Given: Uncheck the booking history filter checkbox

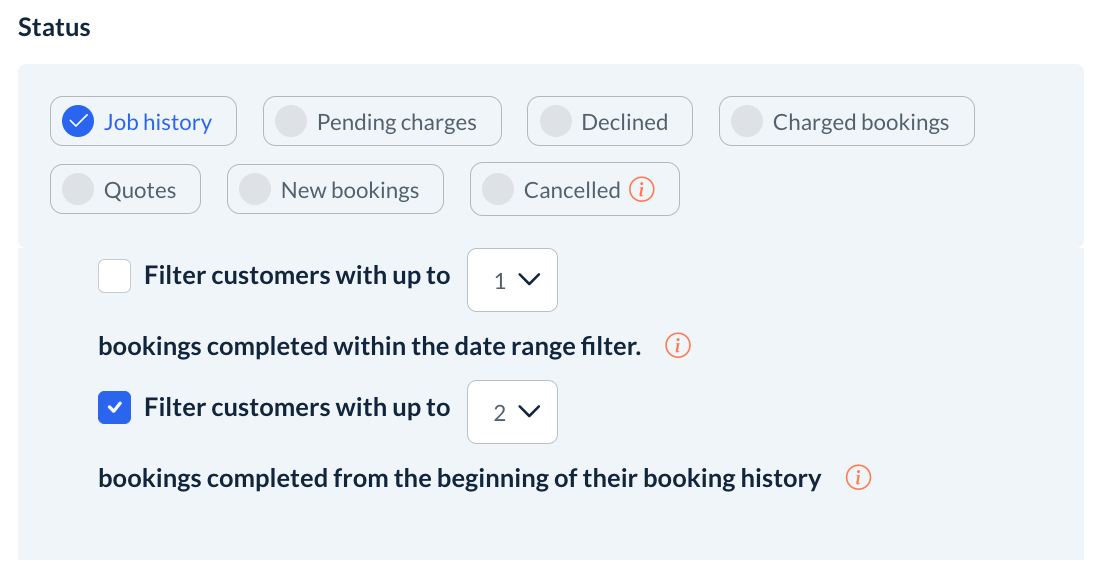Looking at the screenshot, I should [x=115, y=408].
